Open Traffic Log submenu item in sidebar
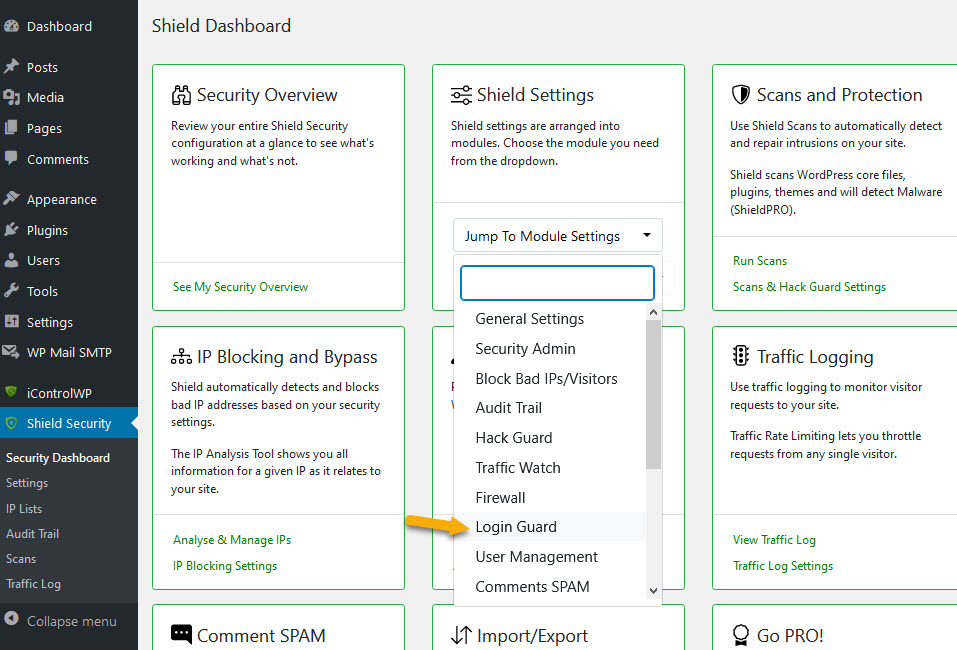The width and height of the screenshot is (957, 650). coord(33,584)
